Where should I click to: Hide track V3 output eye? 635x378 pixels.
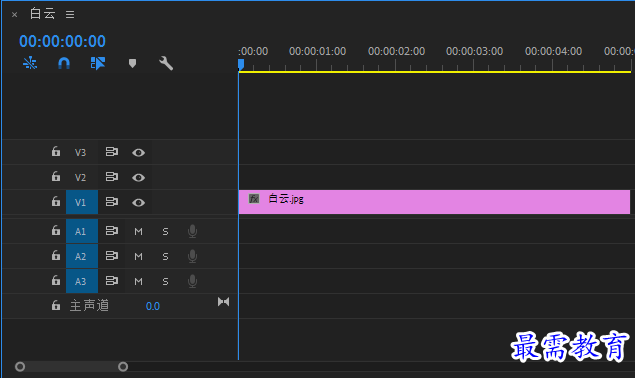point(139,153)
